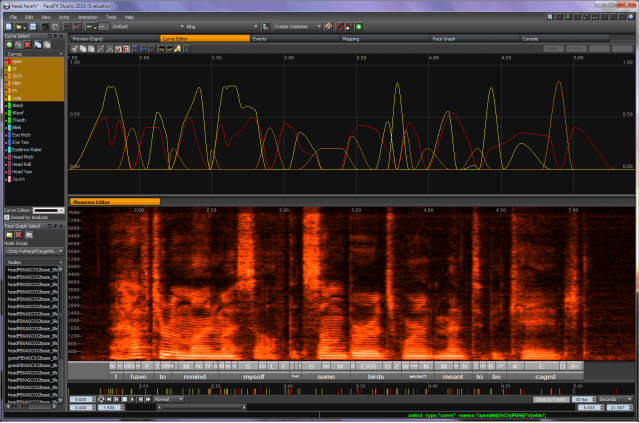
Task: Delete selected curve with red X in Curve Select
Action: click(x=27, y=45)
